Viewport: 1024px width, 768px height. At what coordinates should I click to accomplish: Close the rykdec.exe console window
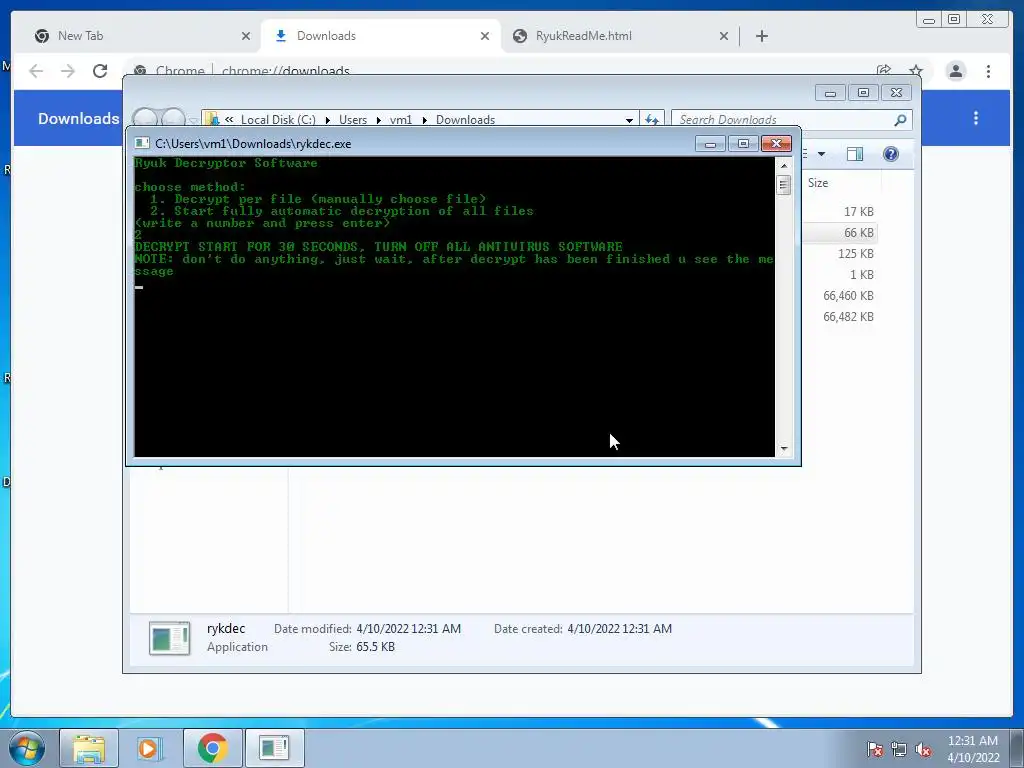(776, 144)
